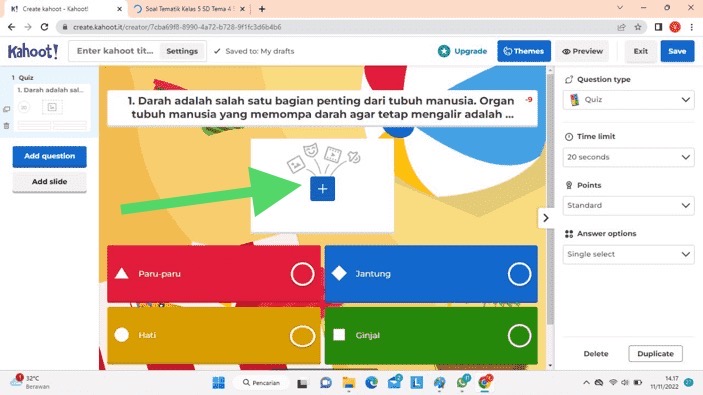703x395 pixels.
Task: Open File Explorer from the taskbar
Action: tap(349, 382)
